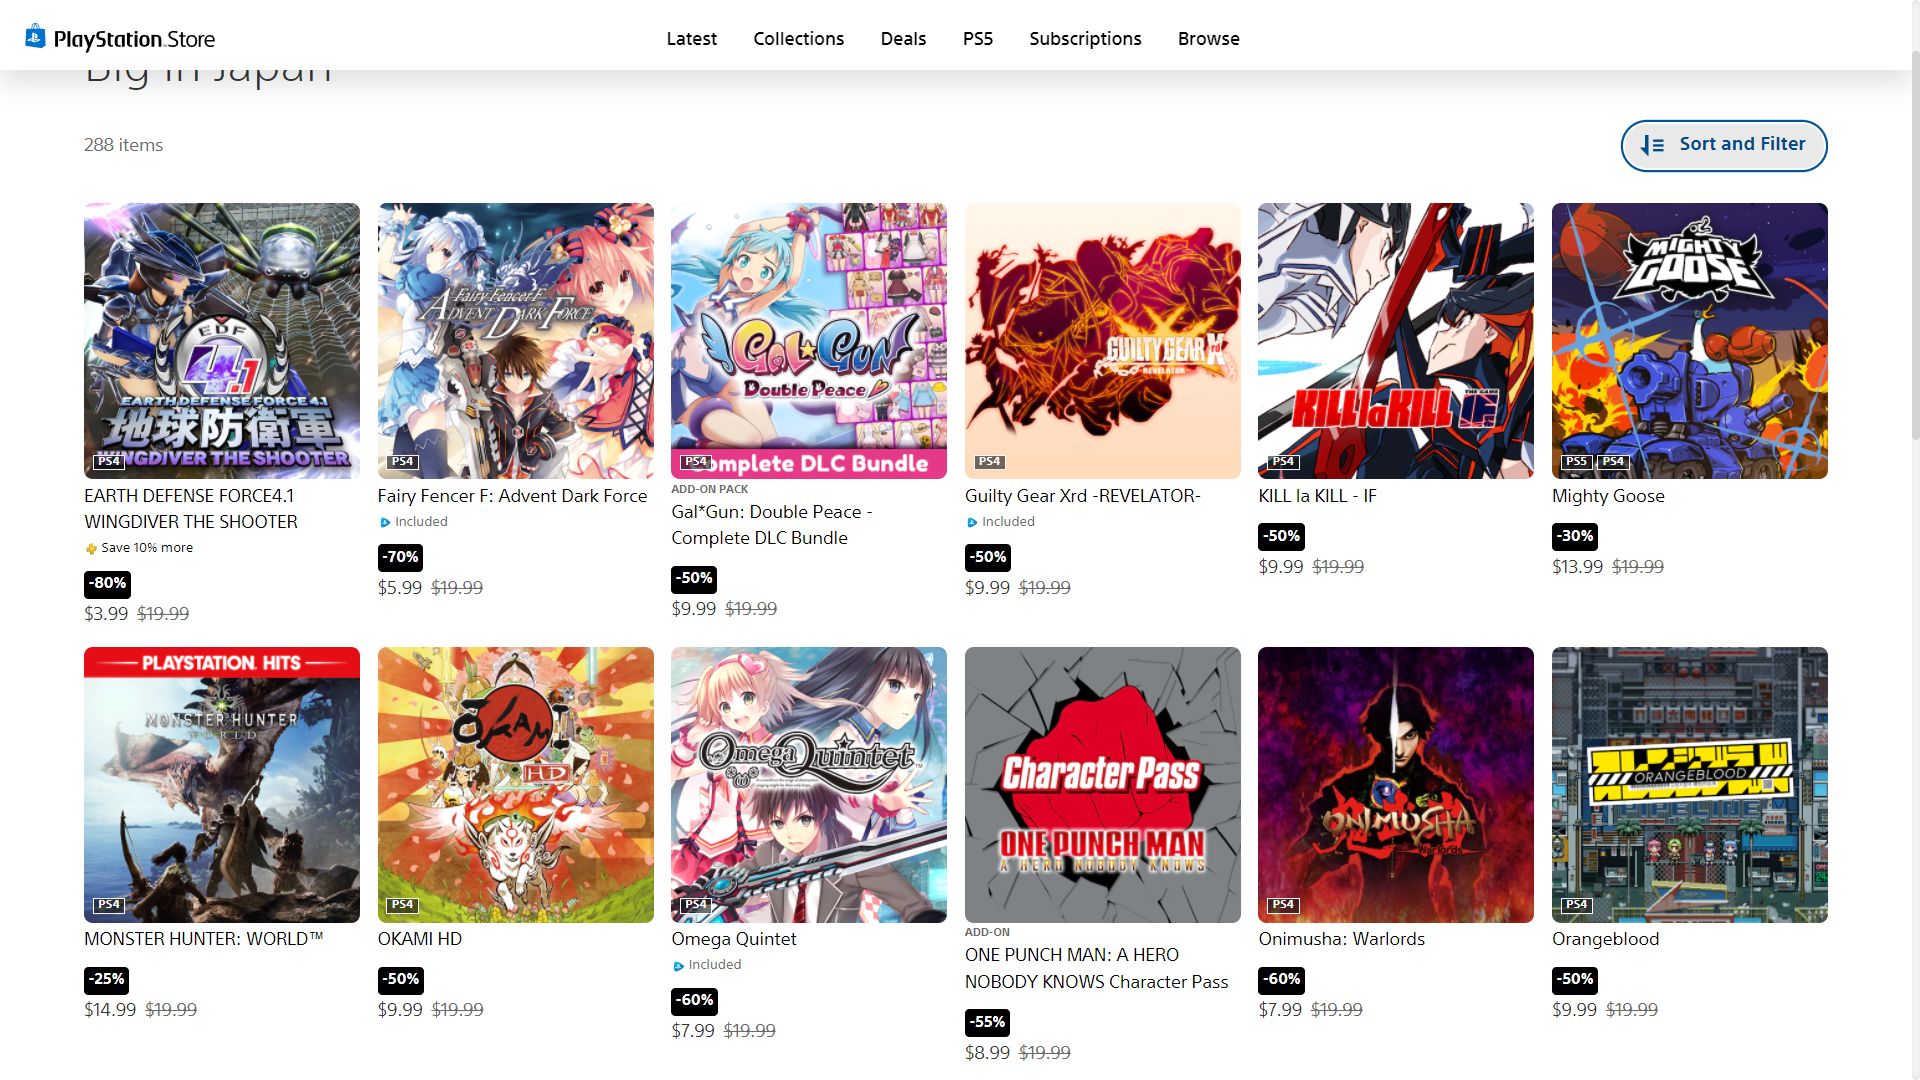The width and height of the screenshot is (1920, 1080).
Task: Go to the Deals section
Action: tap(903, 39)
